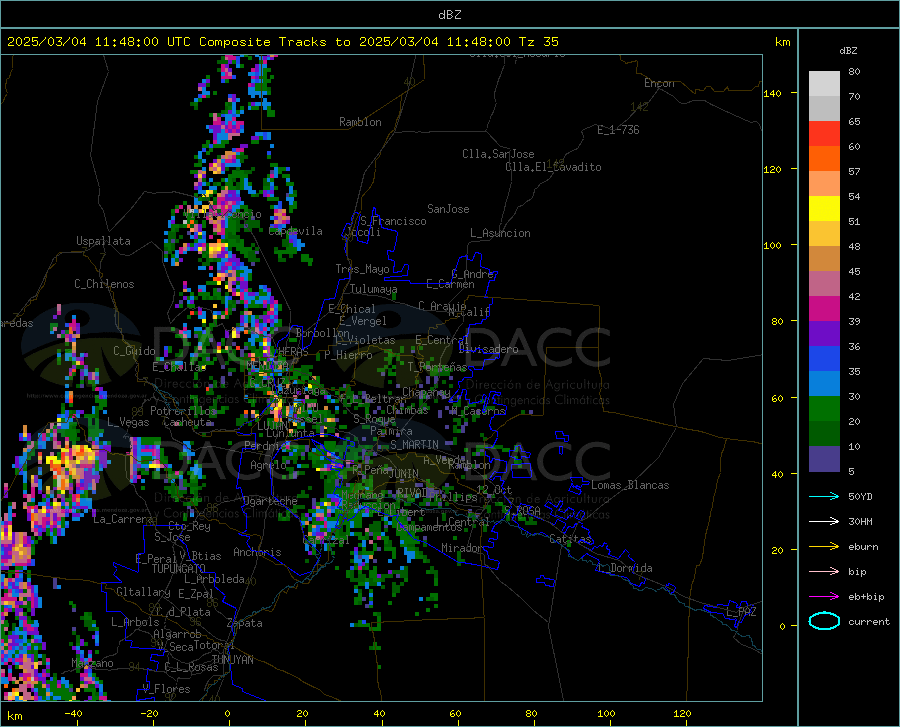Click the Encon place label

point(659,83)
